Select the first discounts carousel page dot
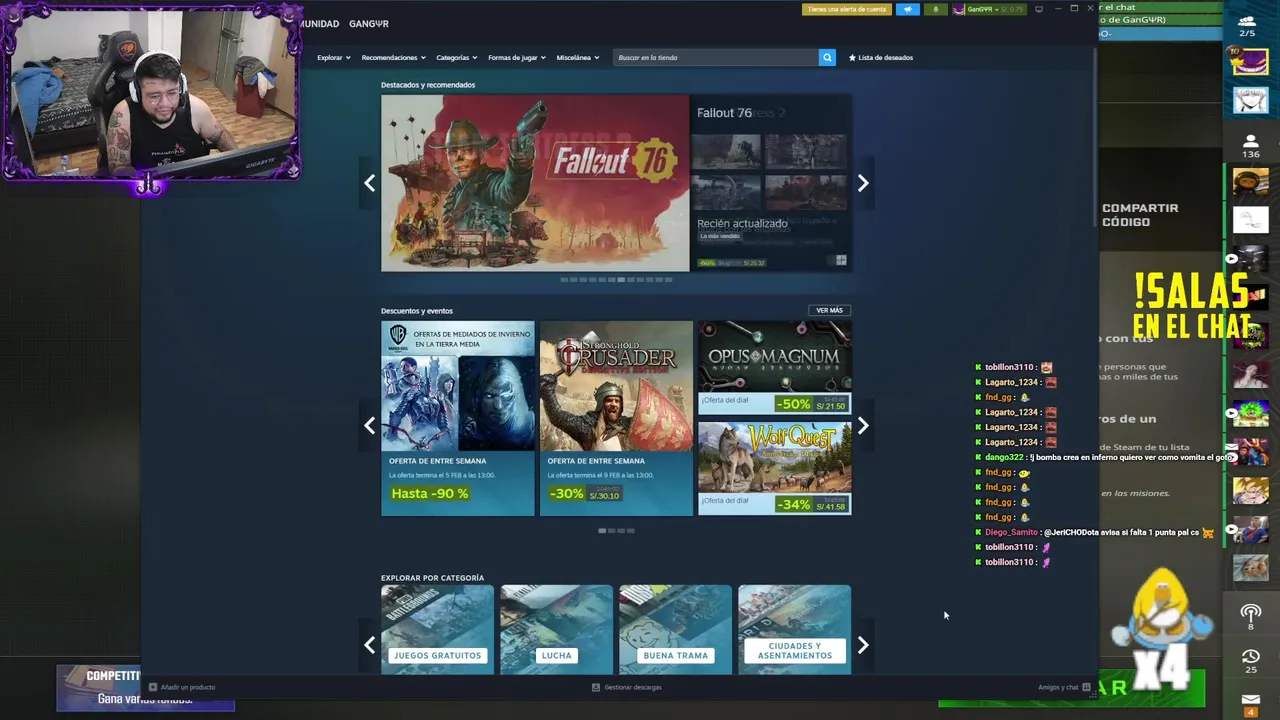Image resolution: width=1280 pixels, height=720 pixels. click(602, 531)
